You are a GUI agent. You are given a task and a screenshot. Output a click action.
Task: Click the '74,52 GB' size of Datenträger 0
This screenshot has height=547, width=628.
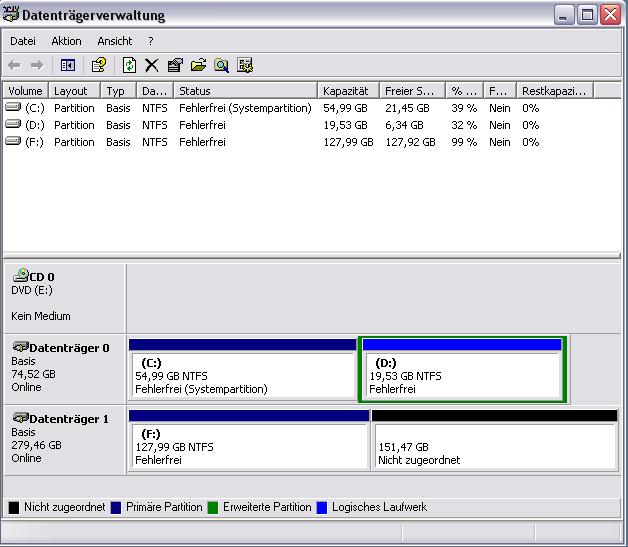33,374
